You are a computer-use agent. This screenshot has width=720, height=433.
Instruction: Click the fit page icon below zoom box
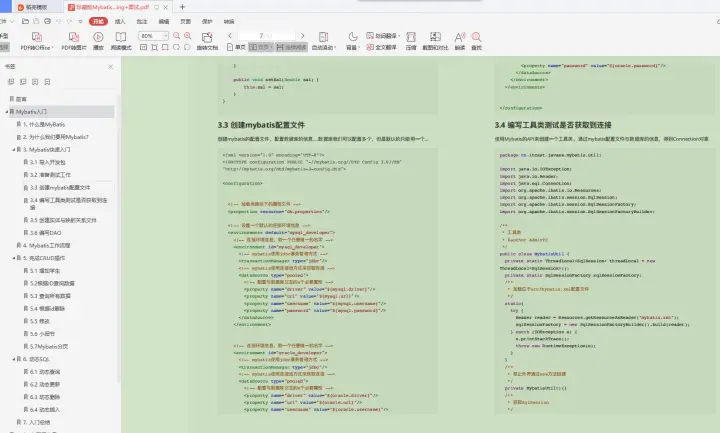click(154, 47)
